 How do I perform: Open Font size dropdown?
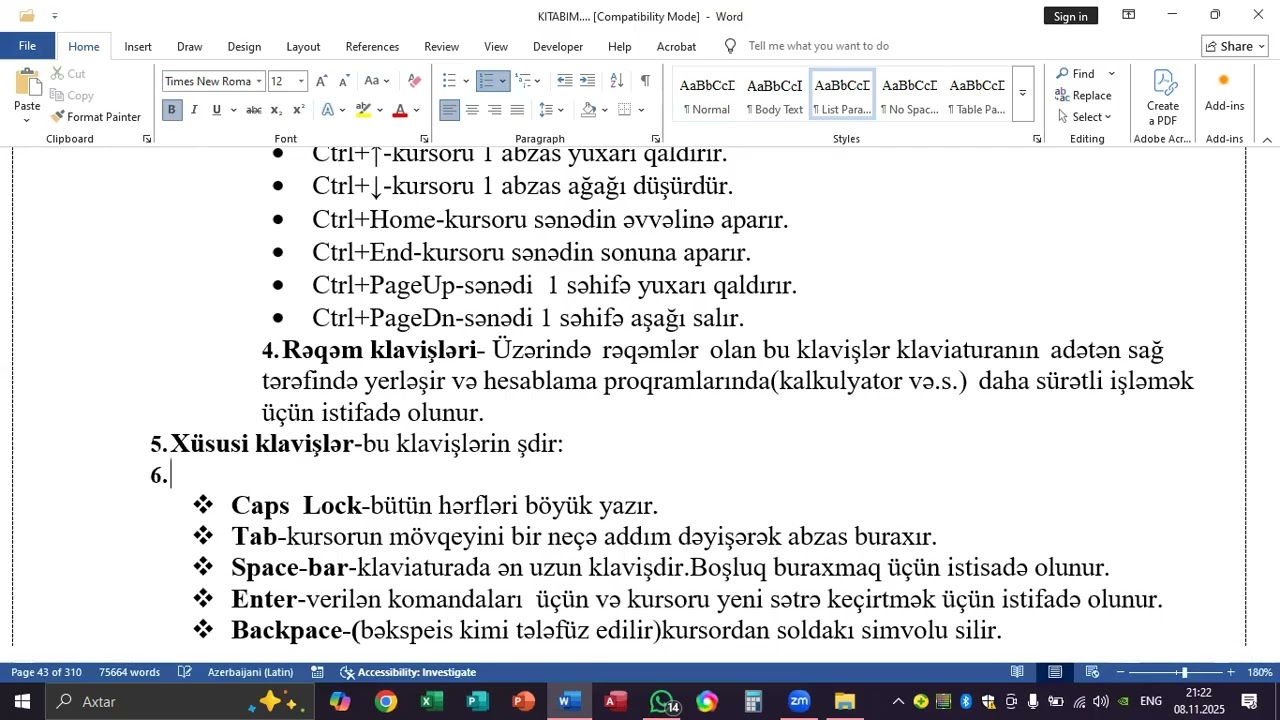click(301, 82)
